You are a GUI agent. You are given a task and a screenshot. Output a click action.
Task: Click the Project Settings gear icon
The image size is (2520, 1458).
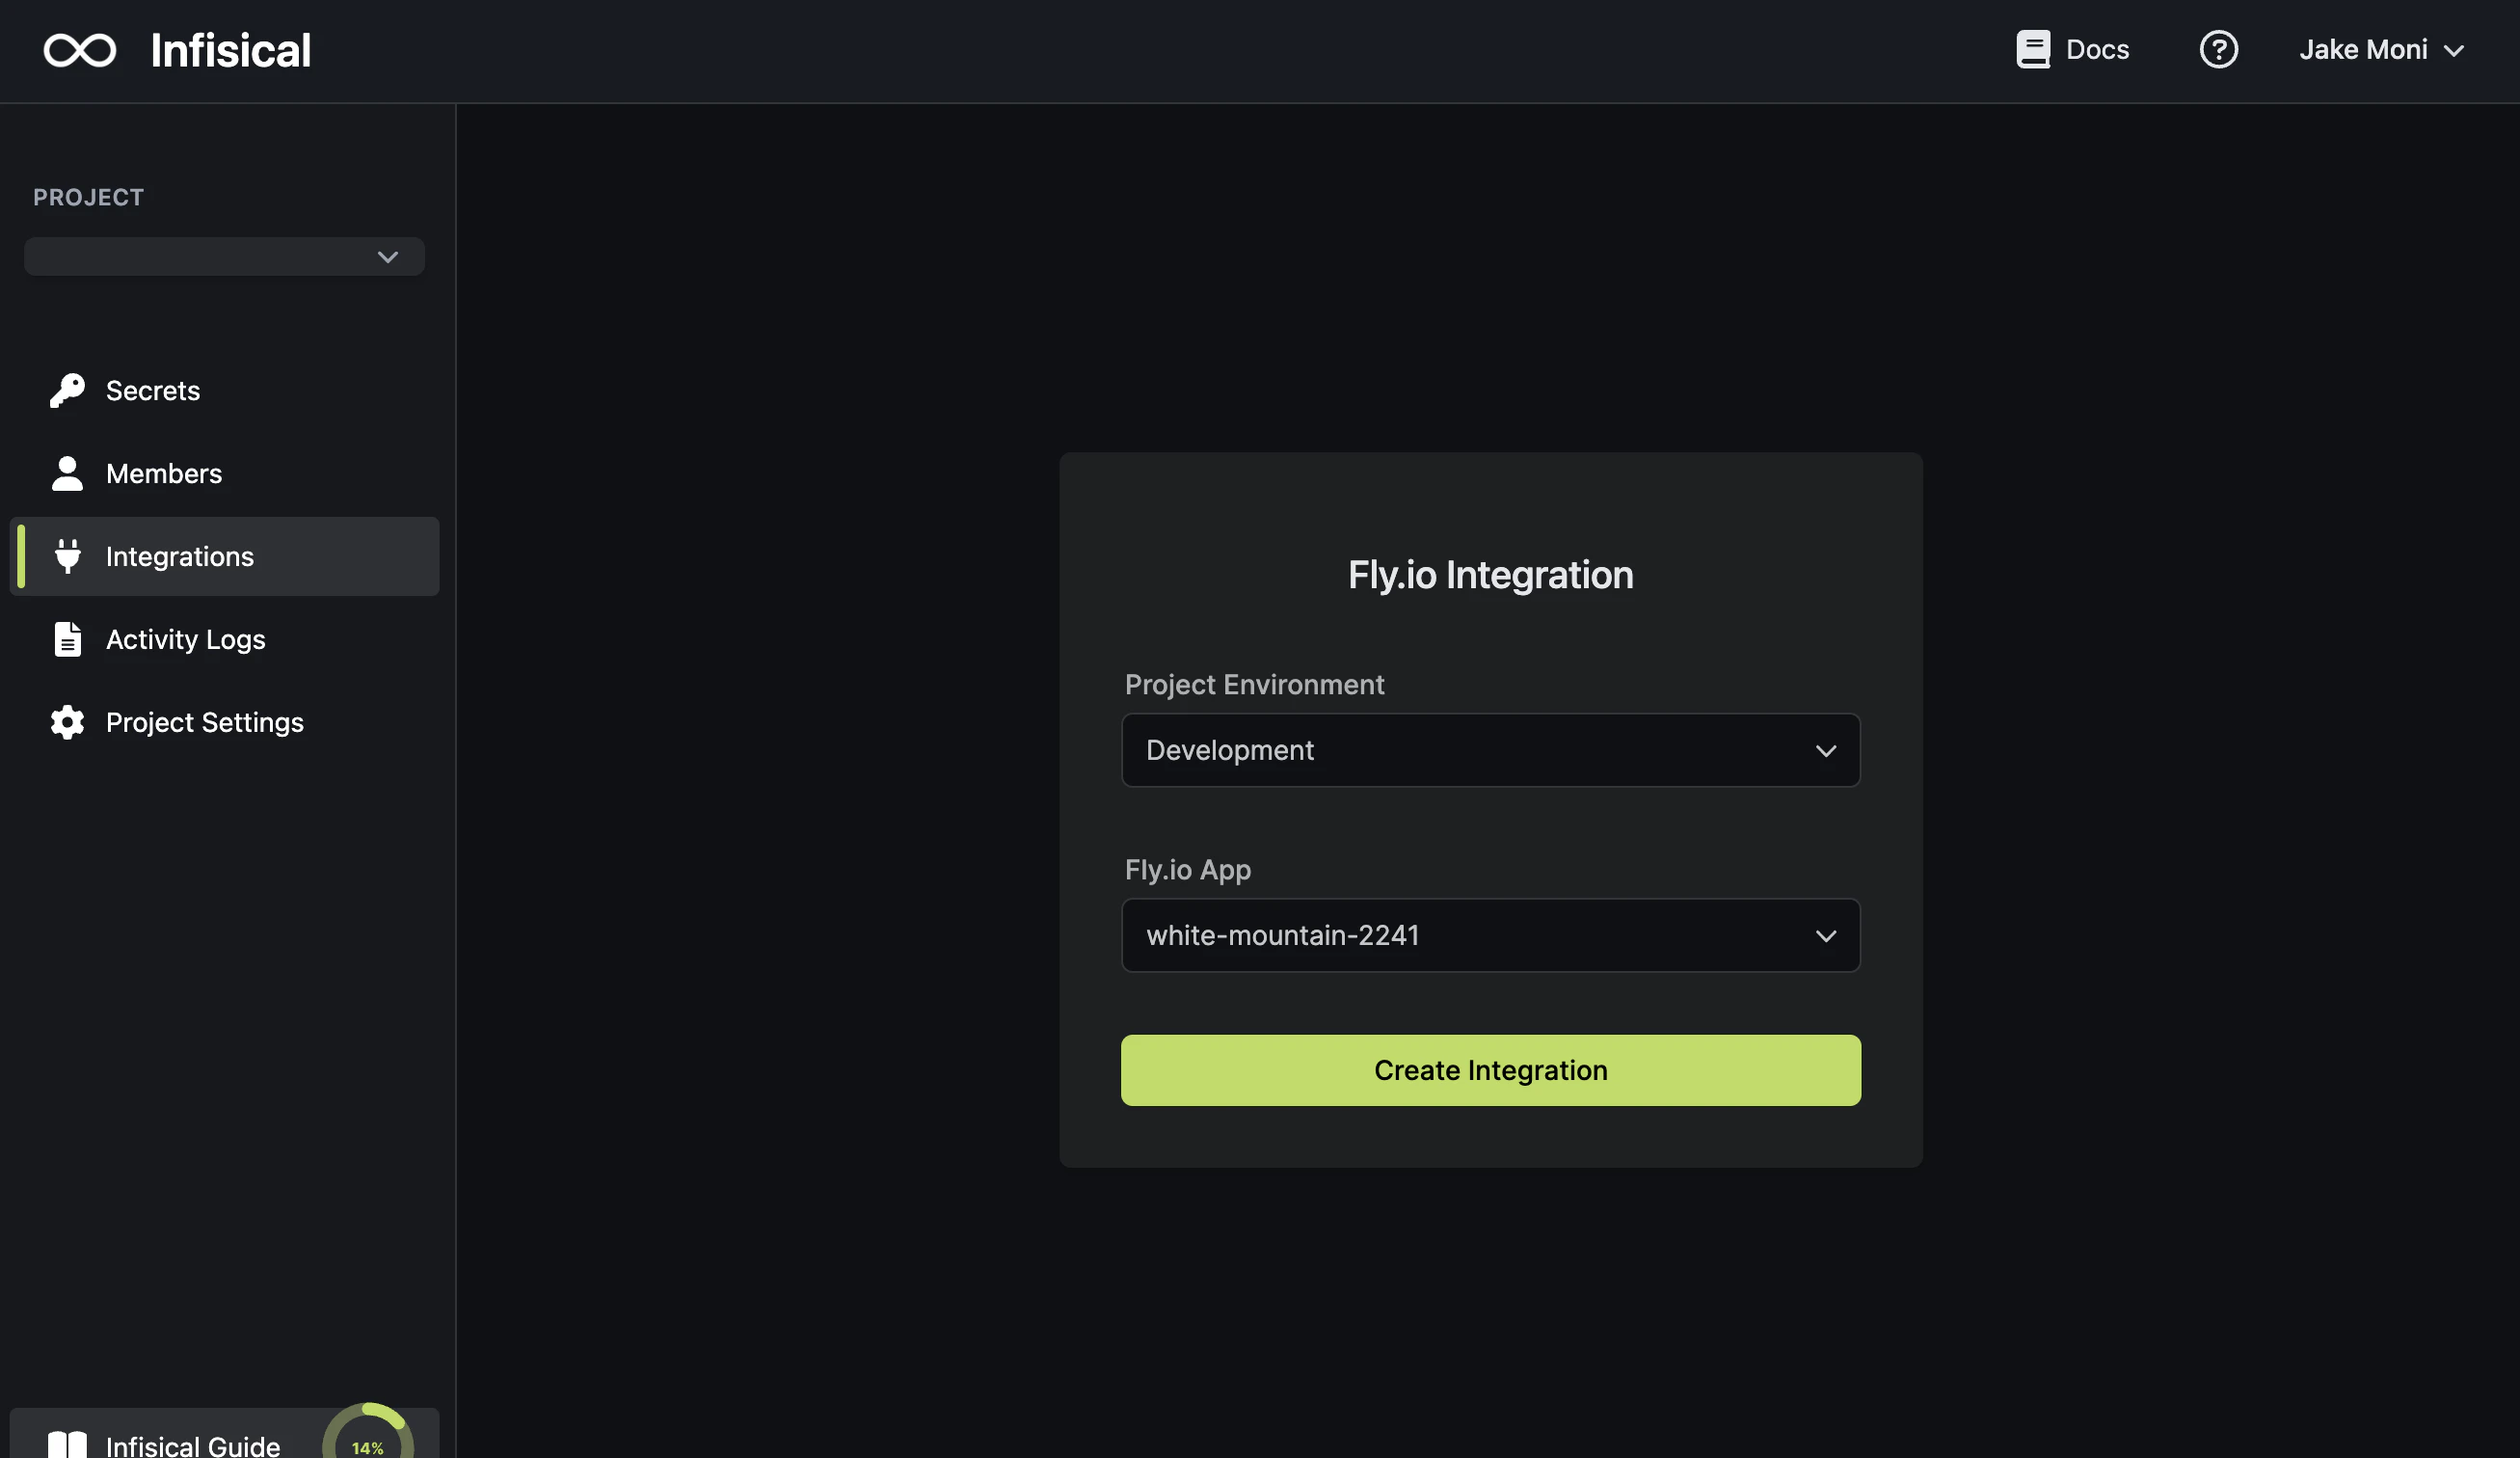[67, 722]
